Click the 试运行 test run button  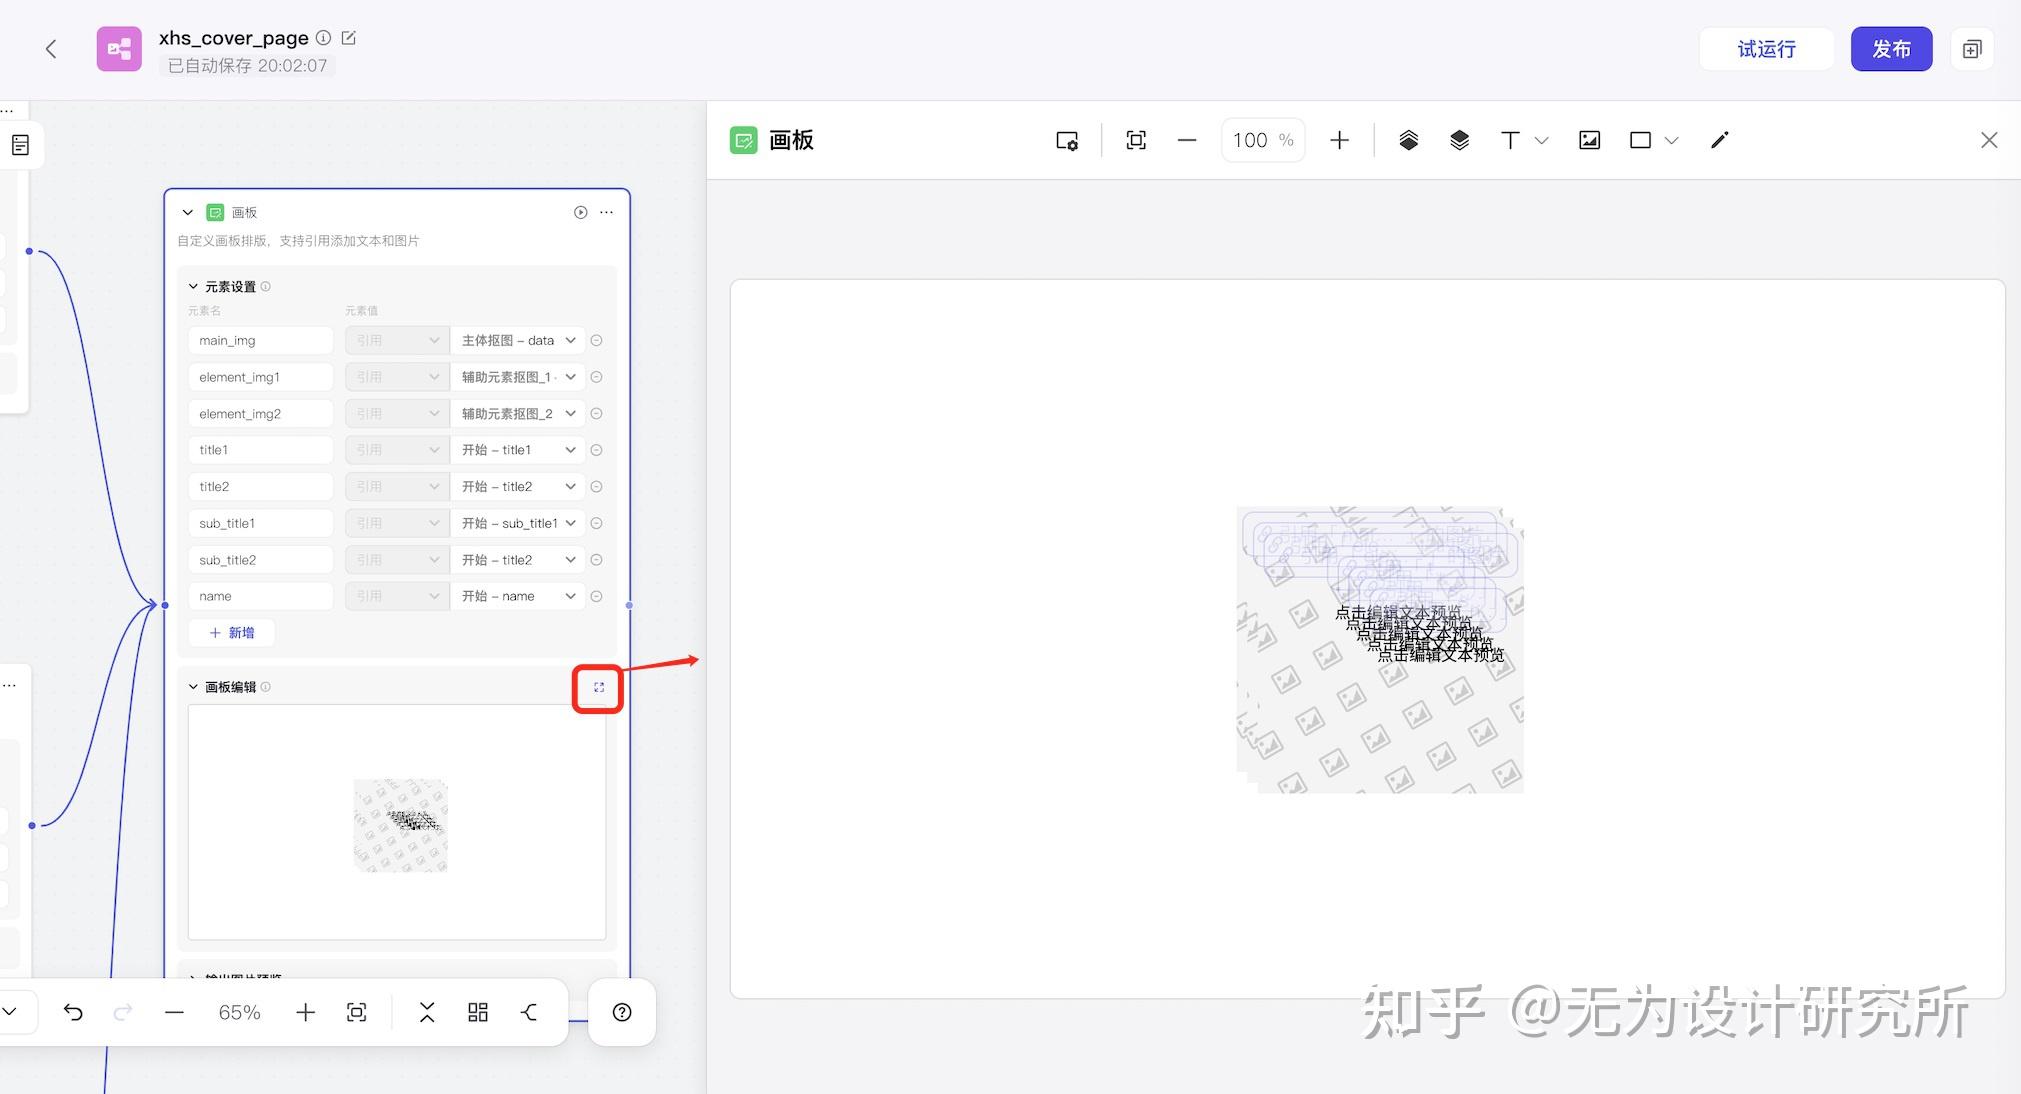click(1766, 49)
